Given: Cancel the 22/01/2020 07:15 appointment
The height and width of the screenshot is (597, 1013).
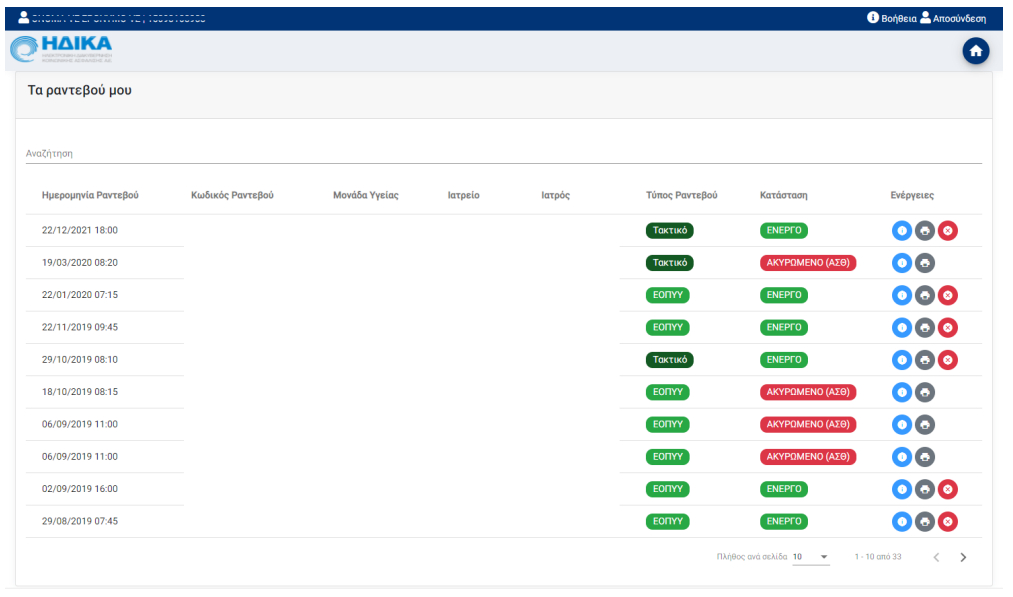Looking at the screenshot, I should click(x=948, y=296).
